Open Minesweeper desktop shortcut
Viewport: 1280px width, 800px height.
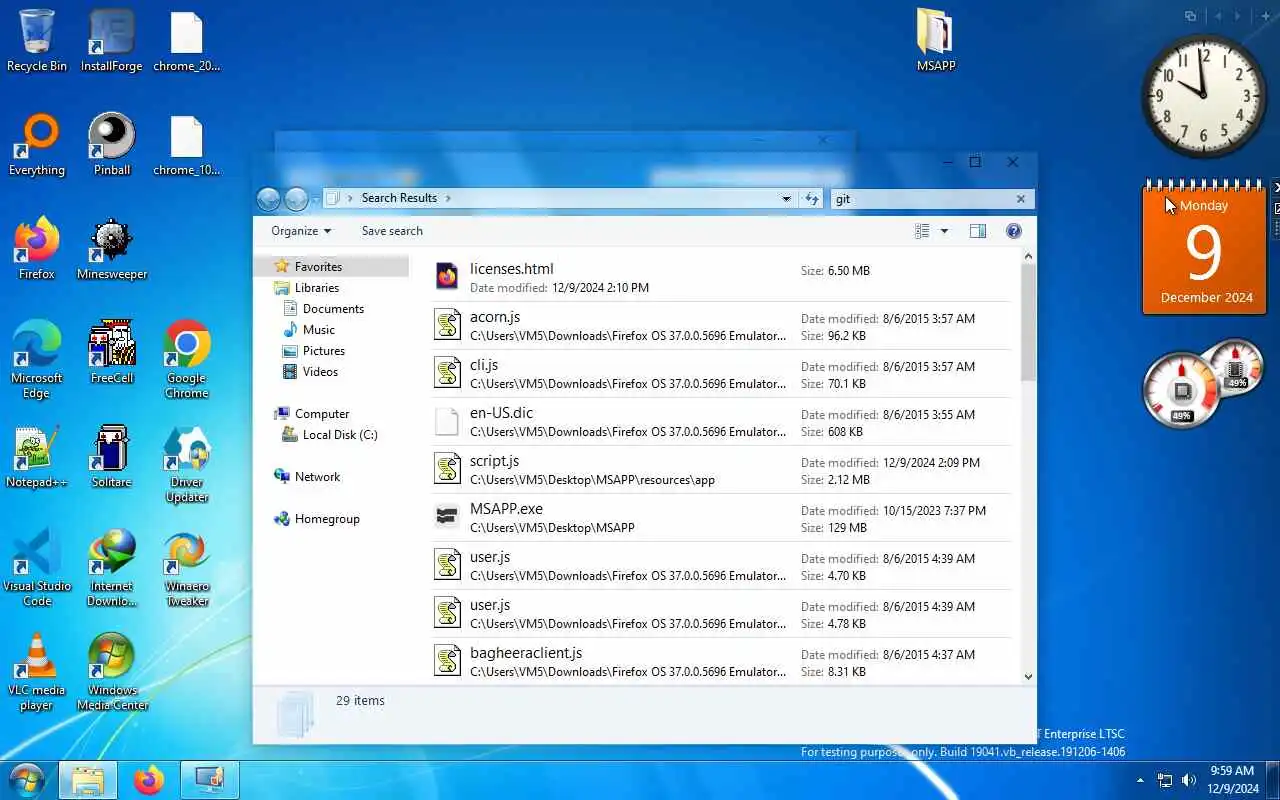tap(112, 250)
